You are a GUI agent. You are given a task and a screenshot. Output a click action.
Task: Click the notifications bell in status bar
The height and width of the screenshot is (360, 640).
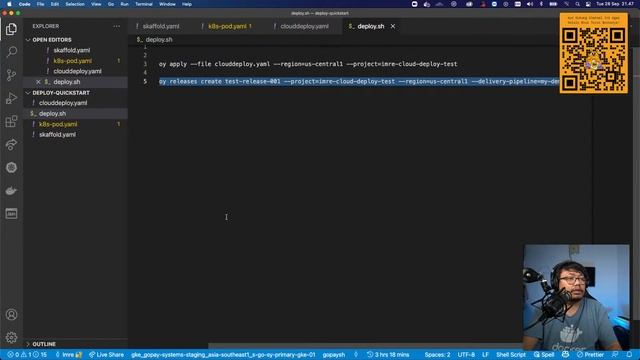[629, 355]
